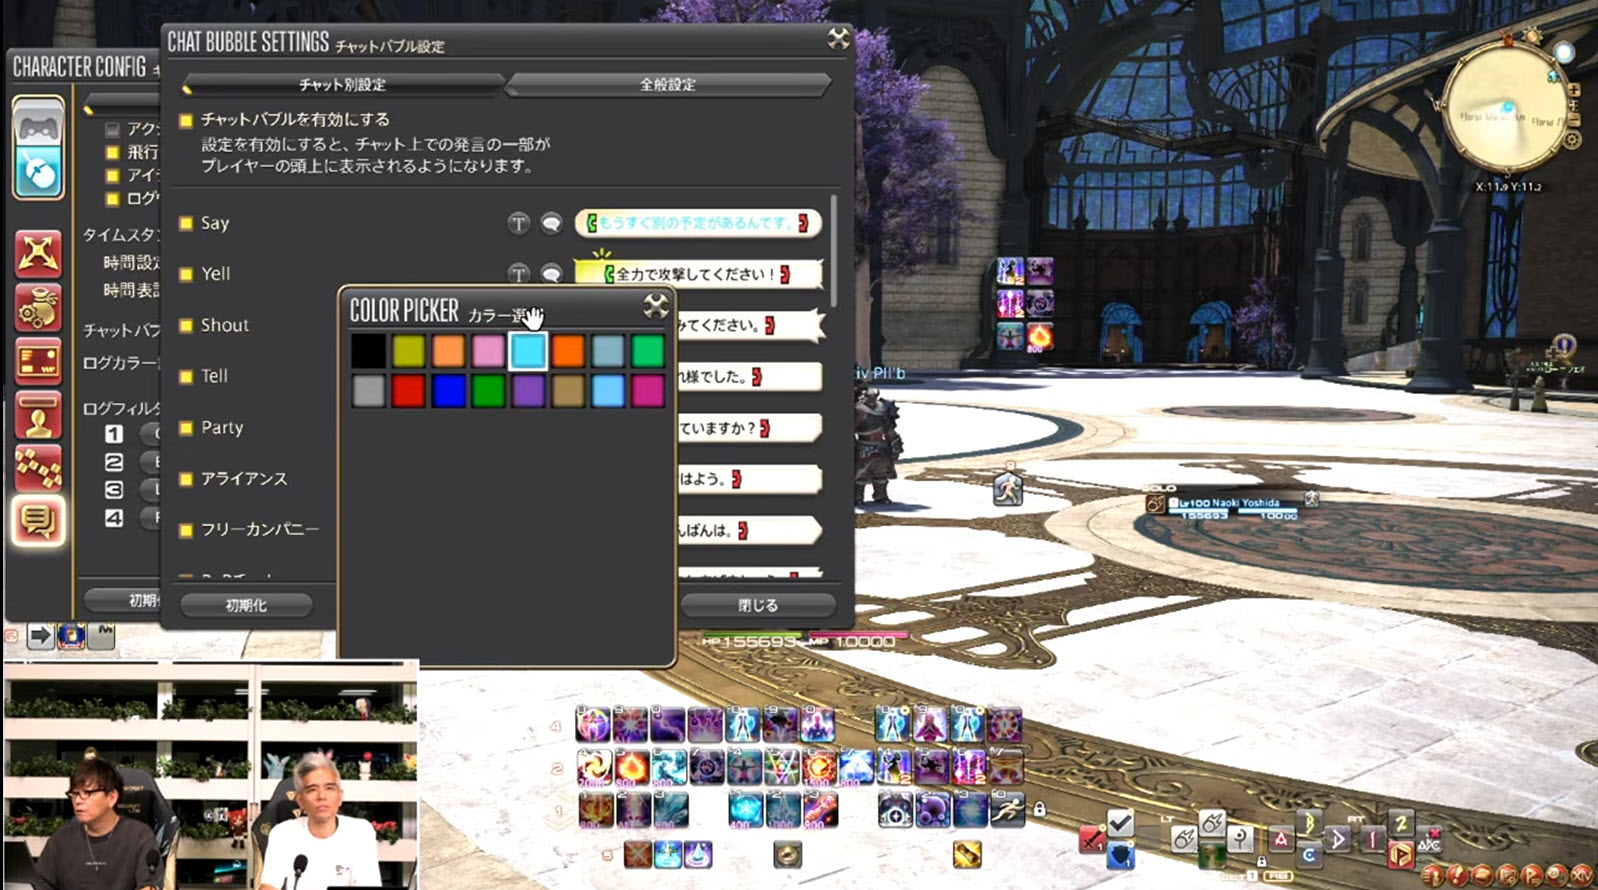Open UI Settings window icon in sidebar

[39, 361]
